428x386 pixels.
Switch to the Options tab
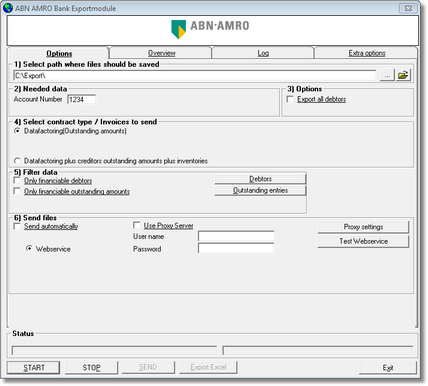coord(59,53)
